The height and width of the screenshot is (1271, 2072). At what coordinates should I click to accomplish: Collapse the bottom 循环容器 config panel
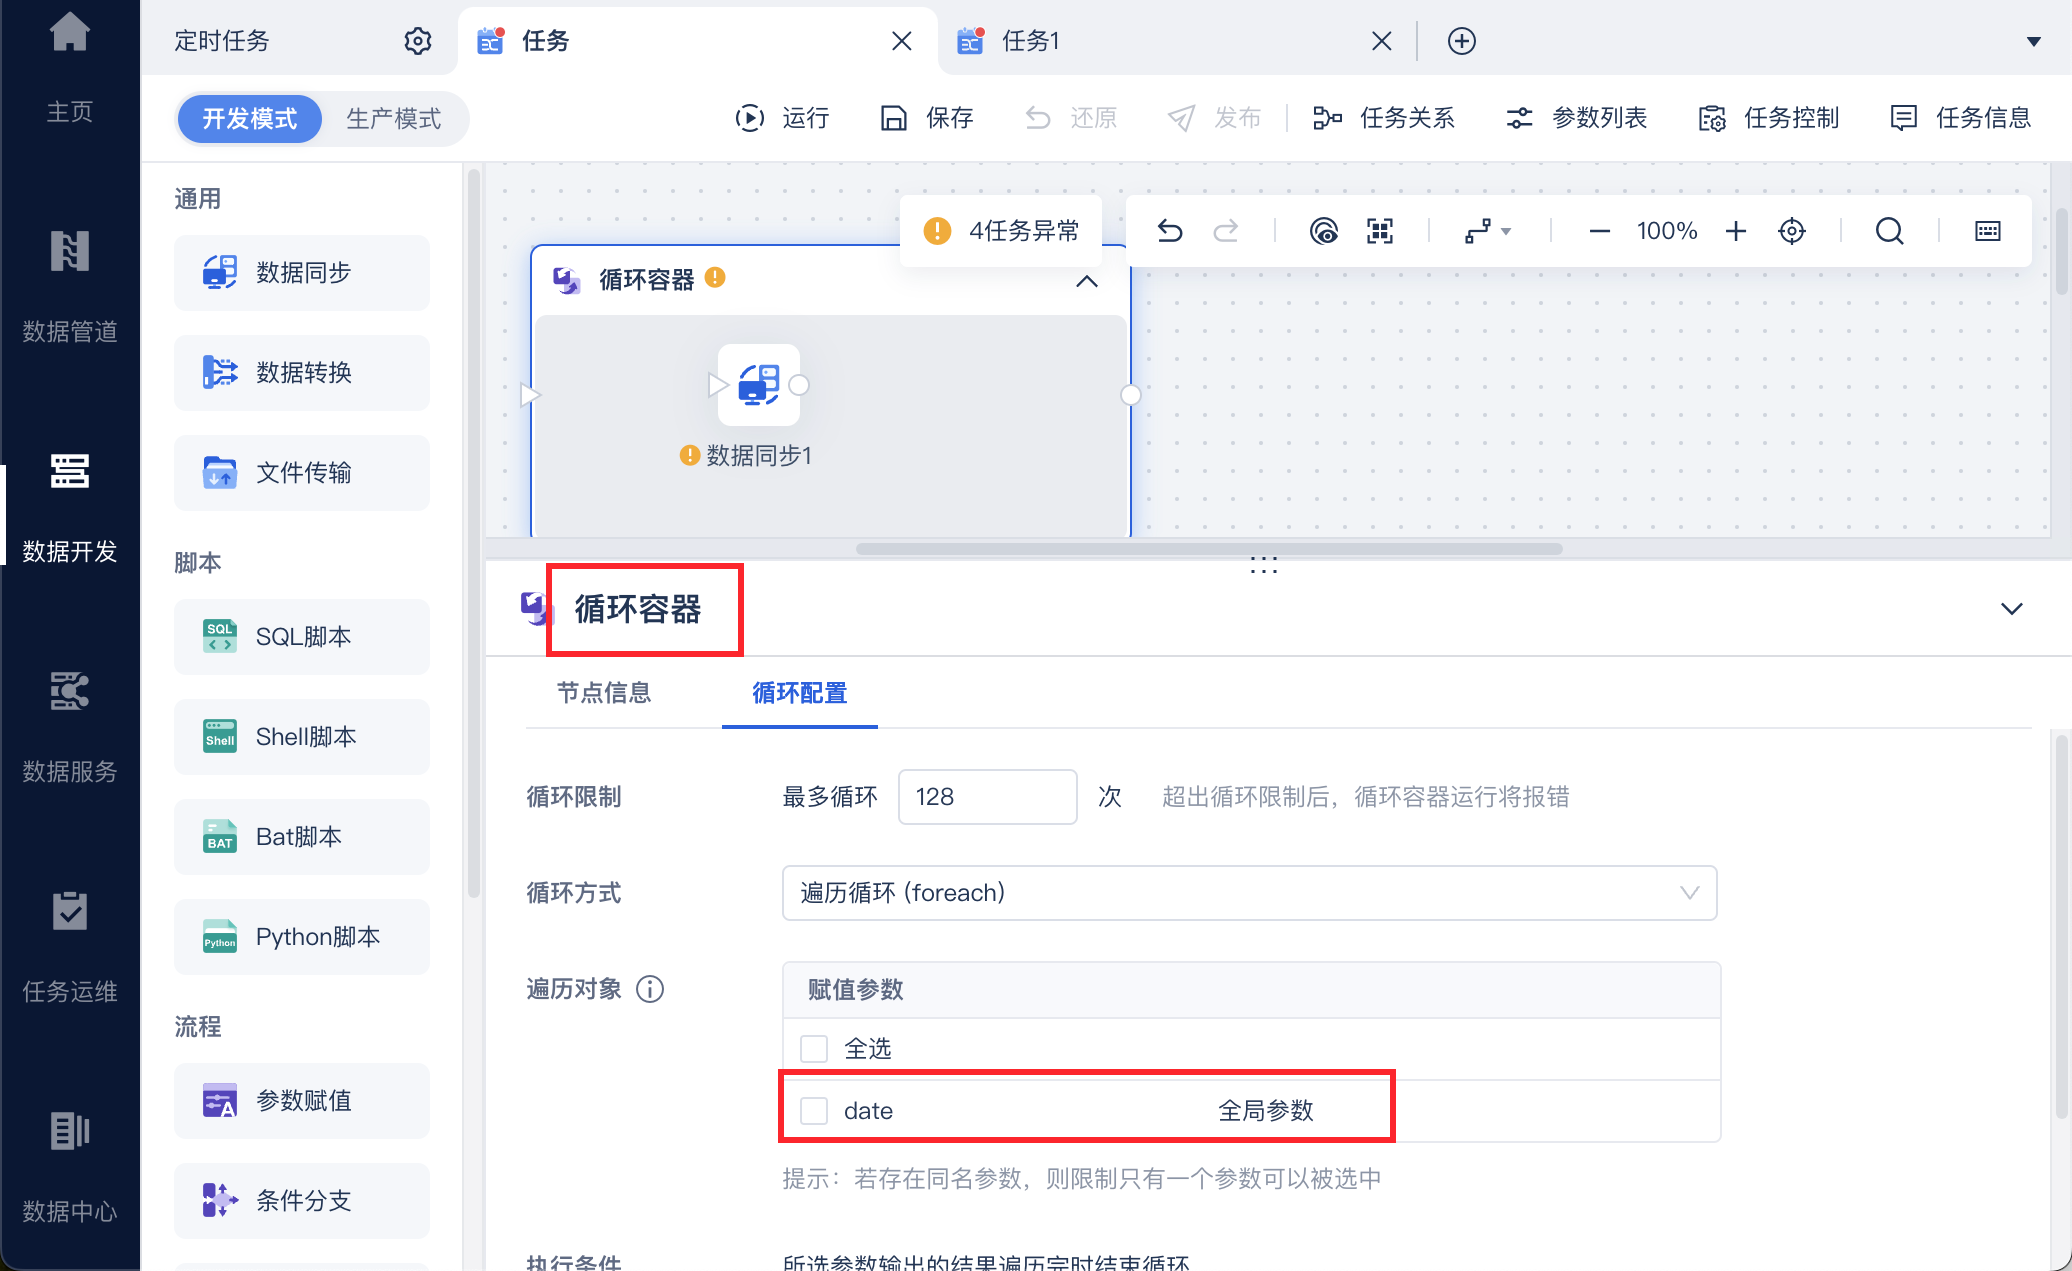coord(2011,609)
